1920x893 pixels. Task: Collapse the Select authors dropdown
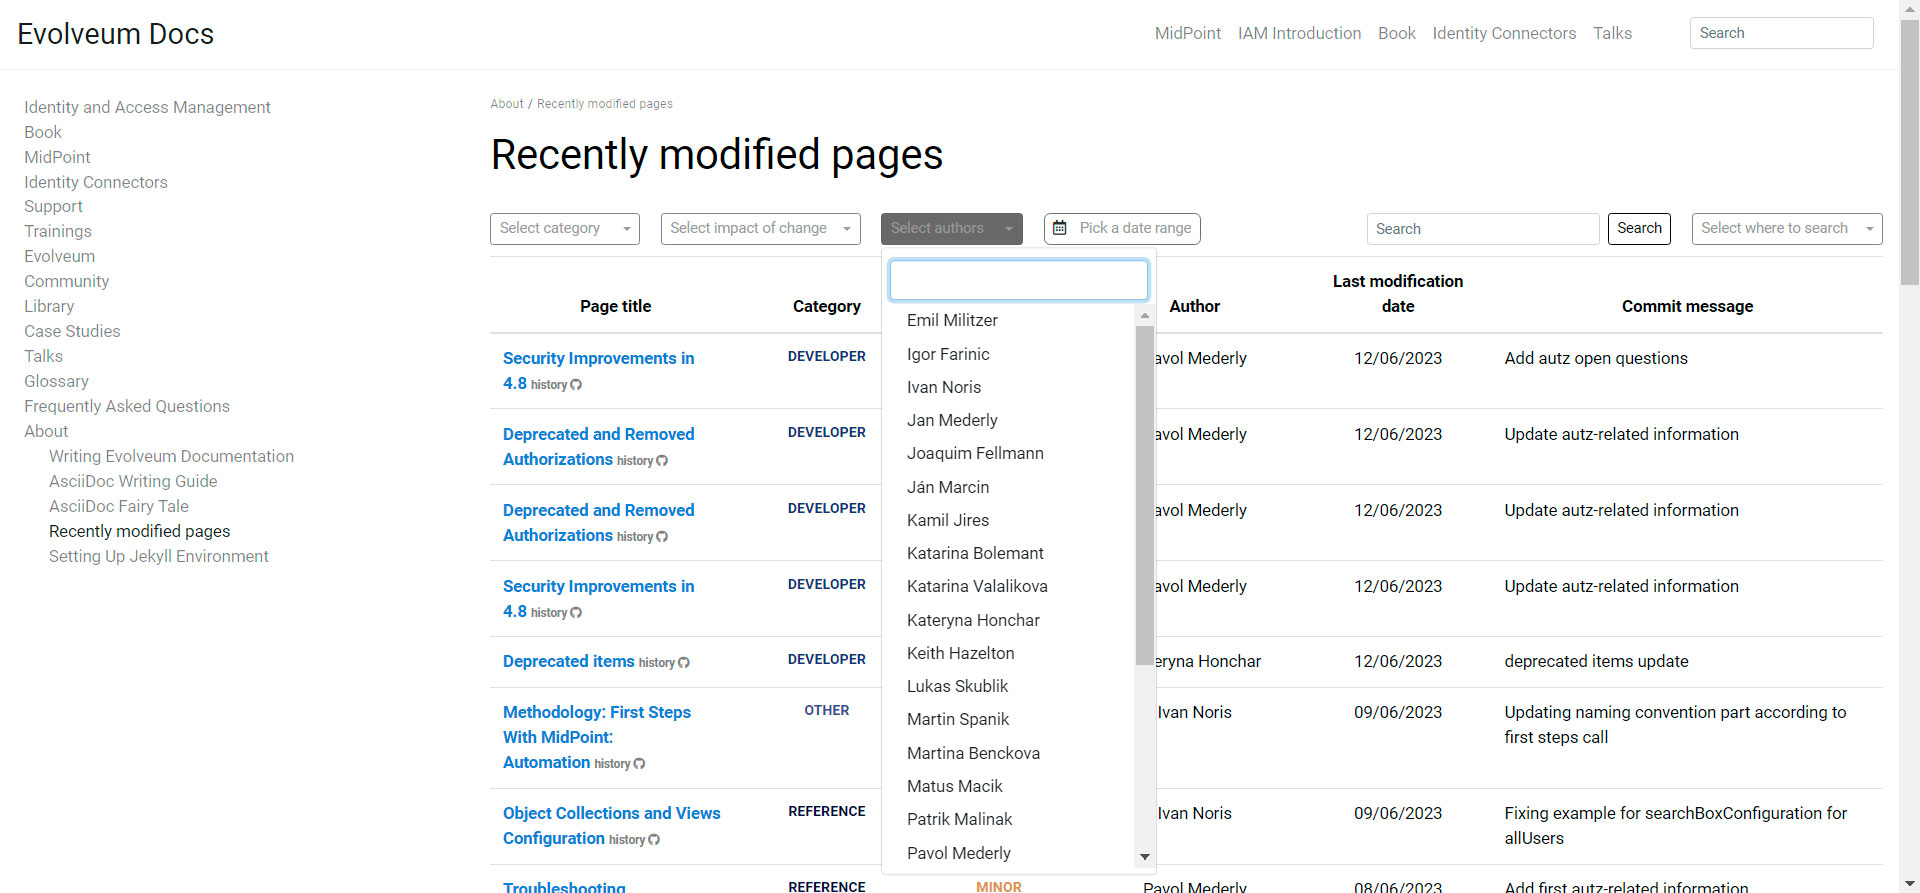951,228
